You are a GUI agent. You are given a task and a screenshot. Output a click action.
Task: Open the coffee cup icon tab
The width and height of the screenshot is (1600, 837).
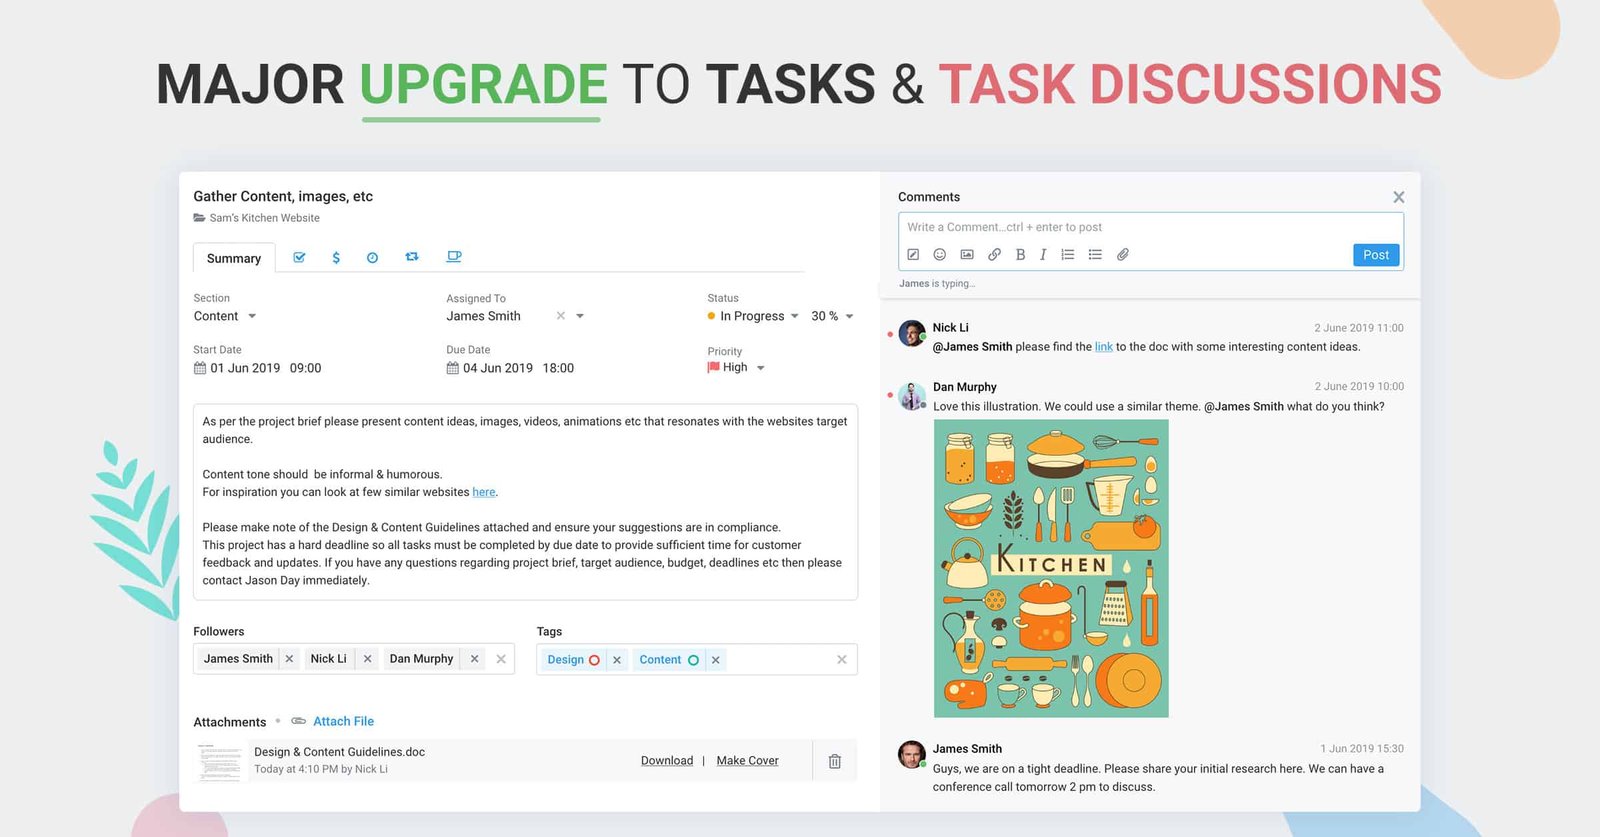pos(454,257)
